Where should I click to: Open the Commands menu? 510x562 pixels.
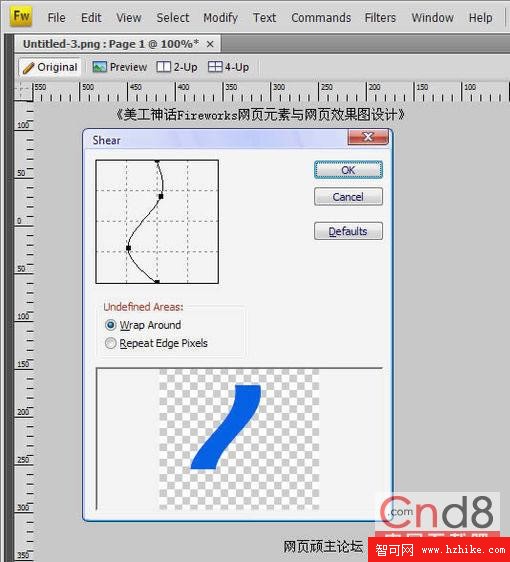coord(321,18)
